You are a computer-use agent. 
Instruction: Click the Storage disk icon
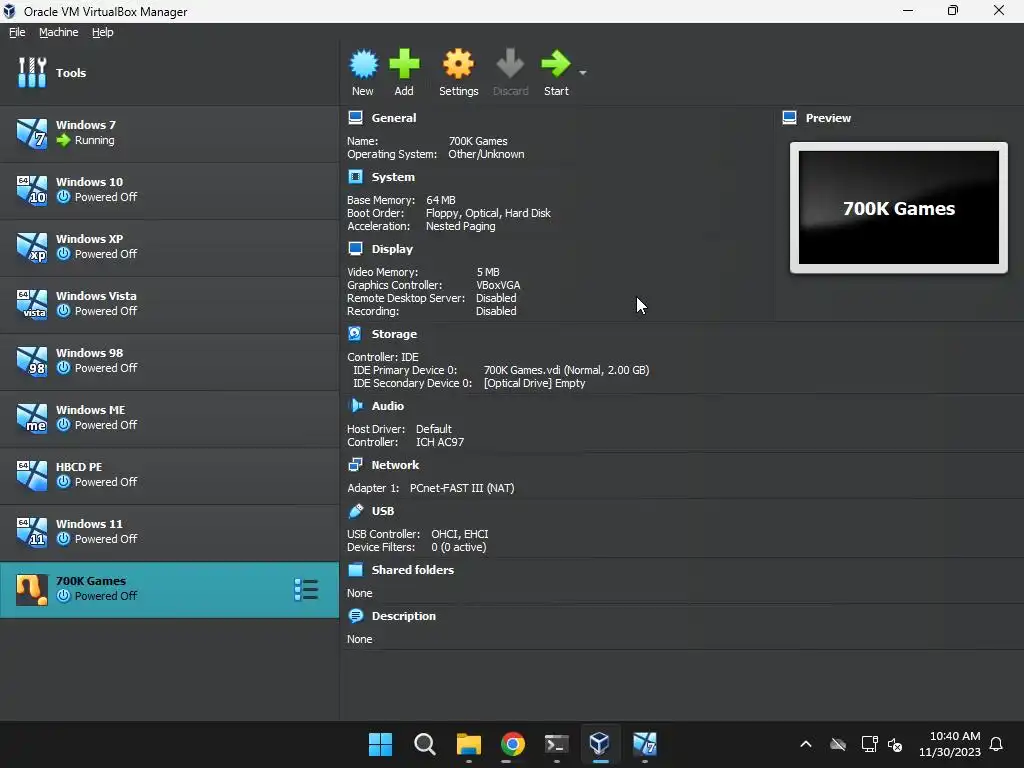point(355,334)
